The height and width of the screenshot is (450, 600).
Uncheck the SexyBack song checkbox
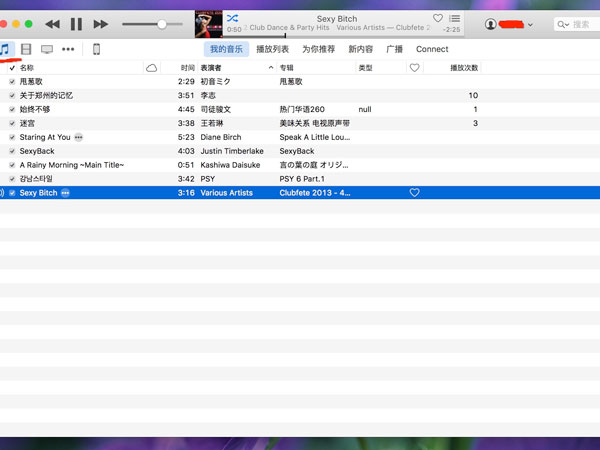click(x=12, y=151)
